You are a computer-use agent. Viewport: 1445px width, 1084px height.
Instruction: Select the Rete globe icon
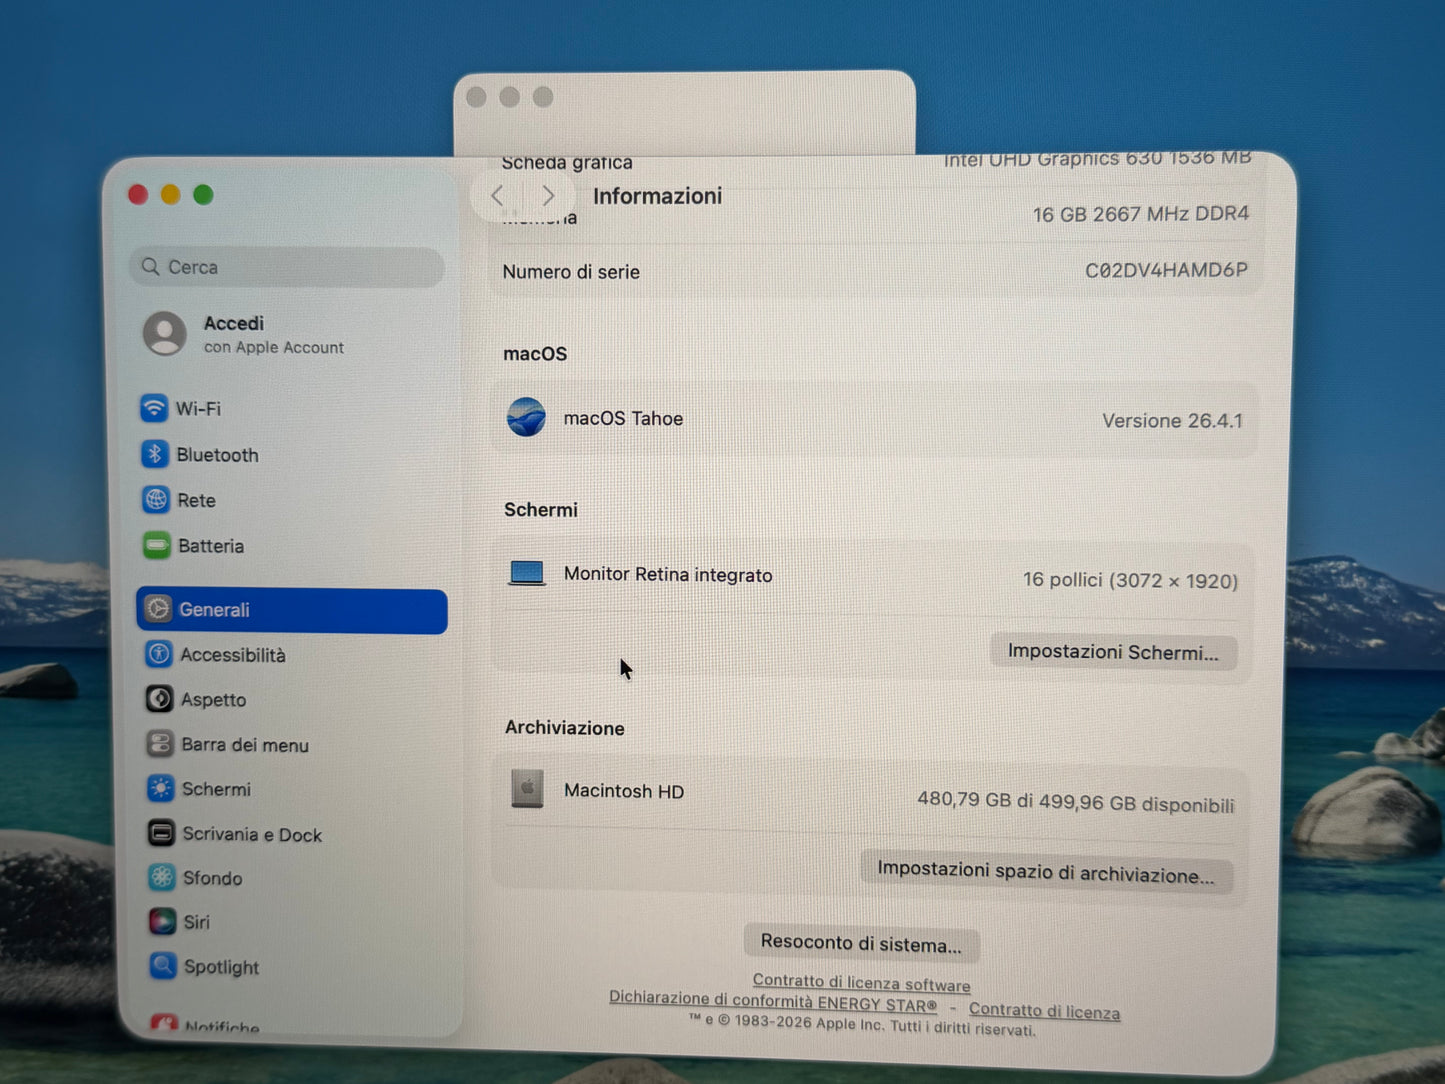click(156, 499)
